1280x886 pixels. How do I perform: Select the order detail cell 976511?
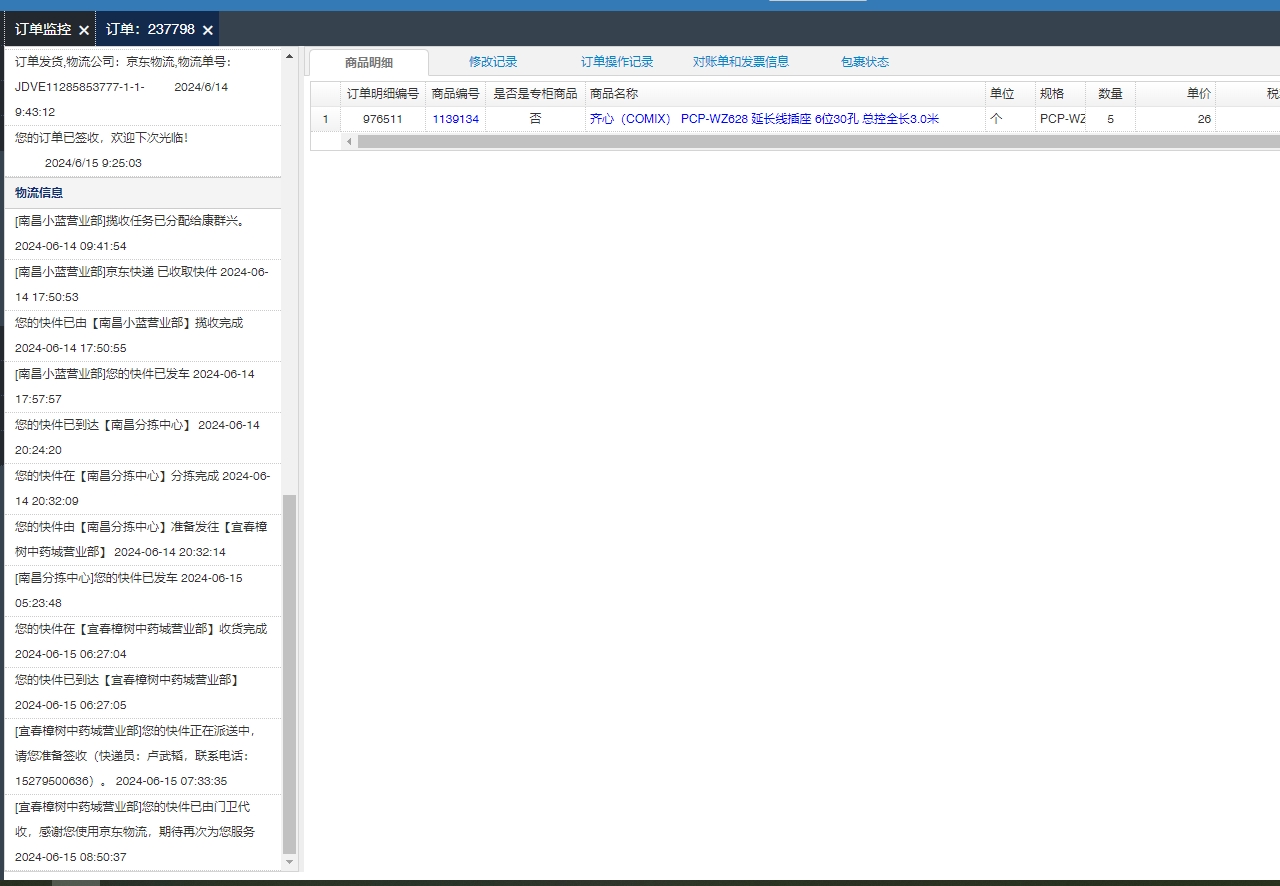383,118
